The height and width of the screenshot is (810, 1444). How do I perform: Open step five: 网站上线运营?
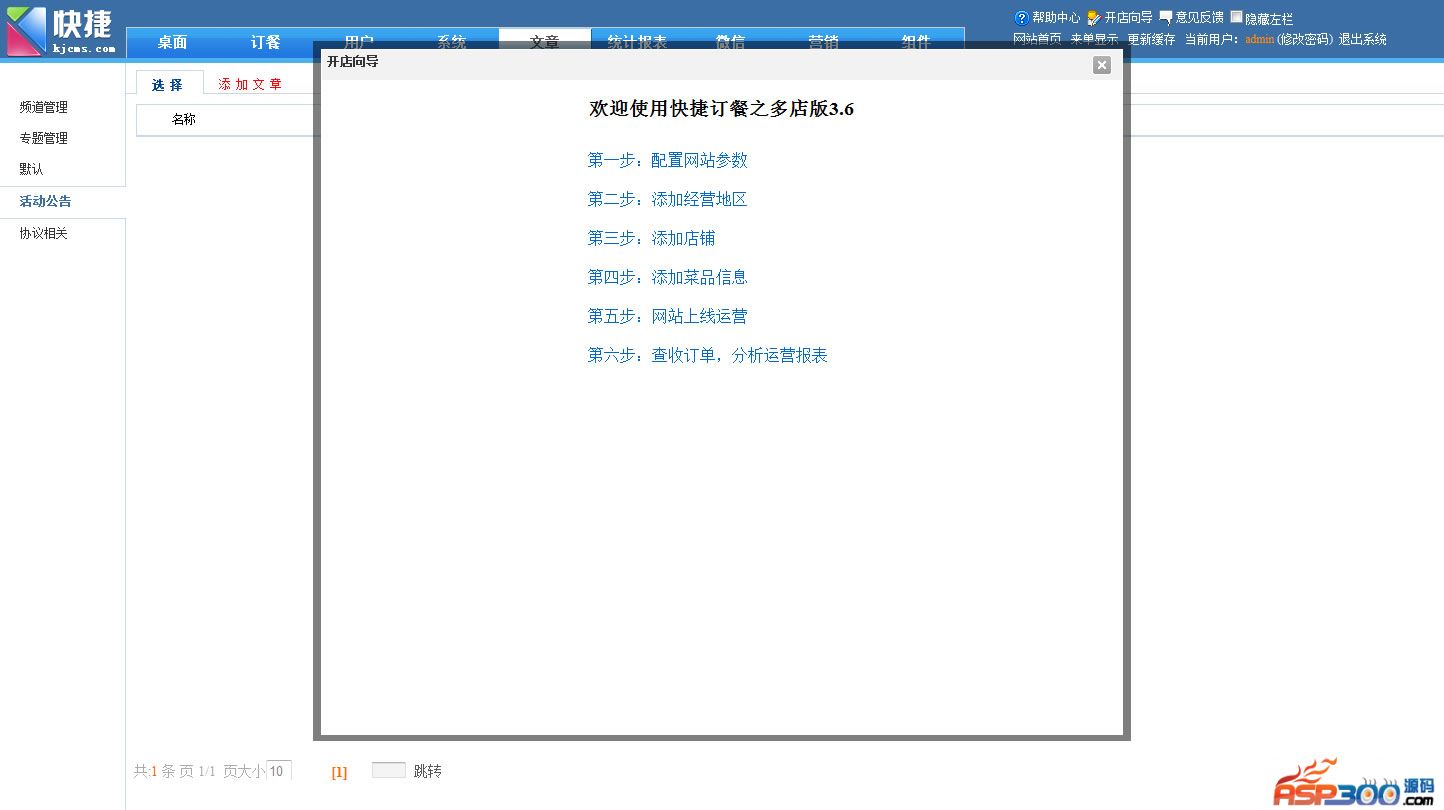tap(668, 316)
